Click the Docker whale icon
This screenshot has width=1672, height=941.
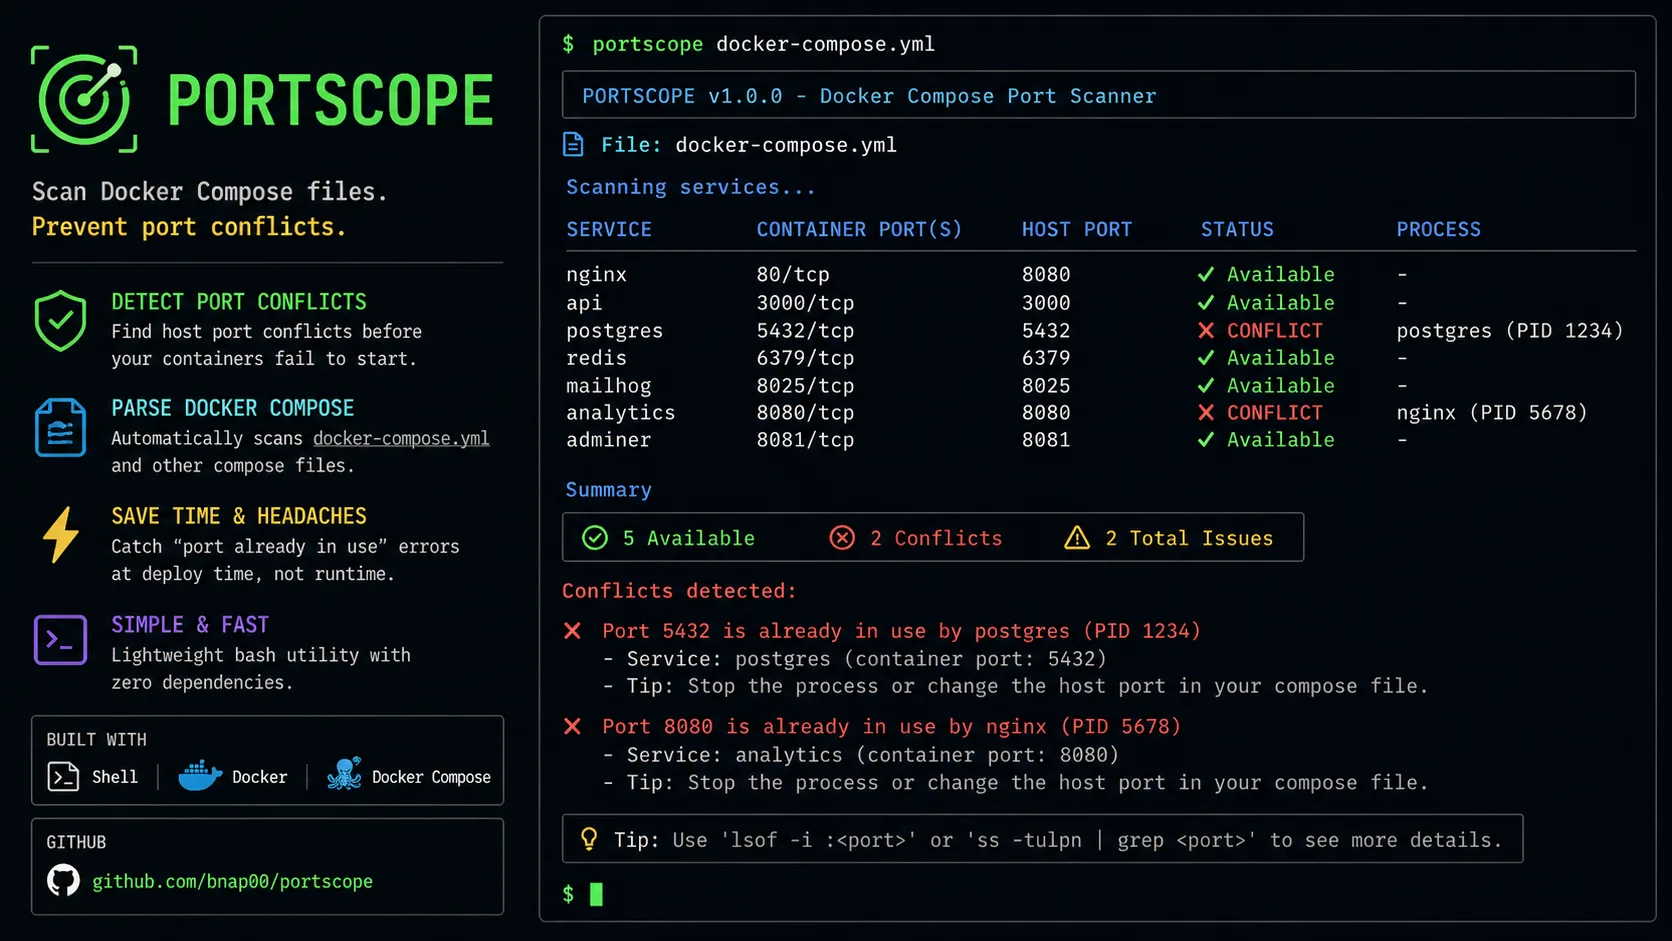click(x=199, y=774)
